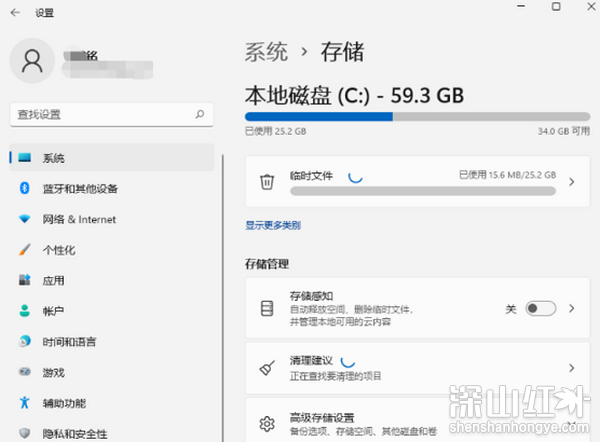The width and height of the screenshot is (600, 442).
Task: Open 个性化 settings
Action: 111,250
